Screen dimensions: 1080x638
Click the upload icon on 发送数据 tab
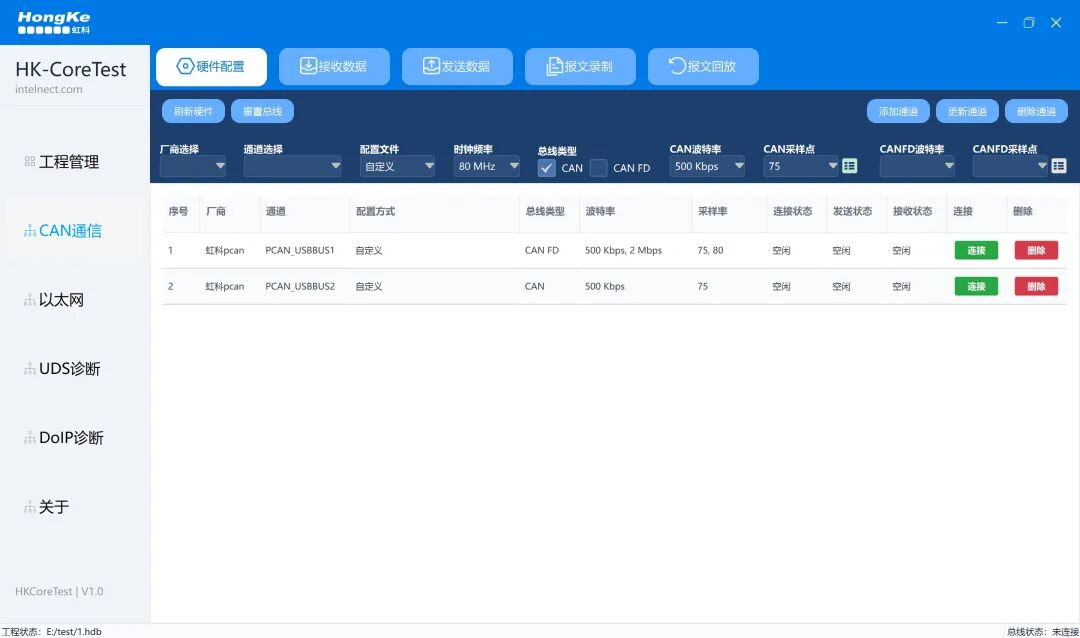[431, 65]
